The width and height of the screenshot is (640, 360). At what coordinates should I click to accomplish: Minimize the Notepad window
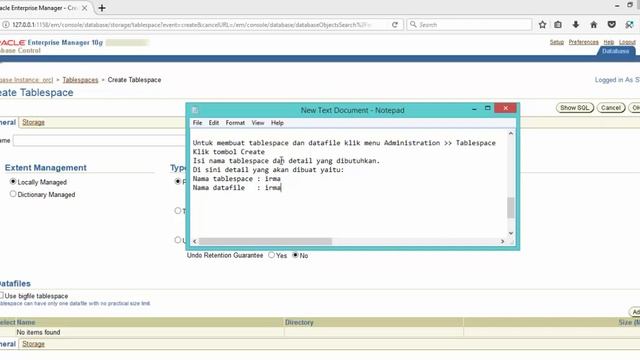click(474, 109)
